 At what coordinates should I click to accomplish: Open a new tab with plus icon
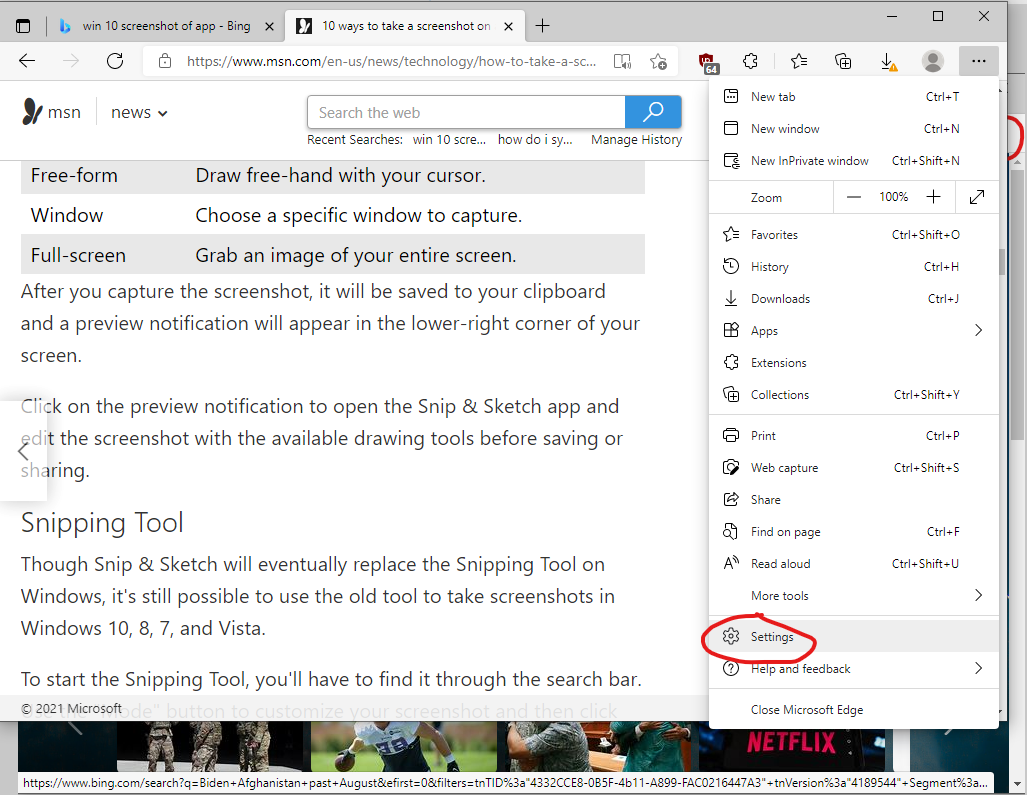[542, 26]
